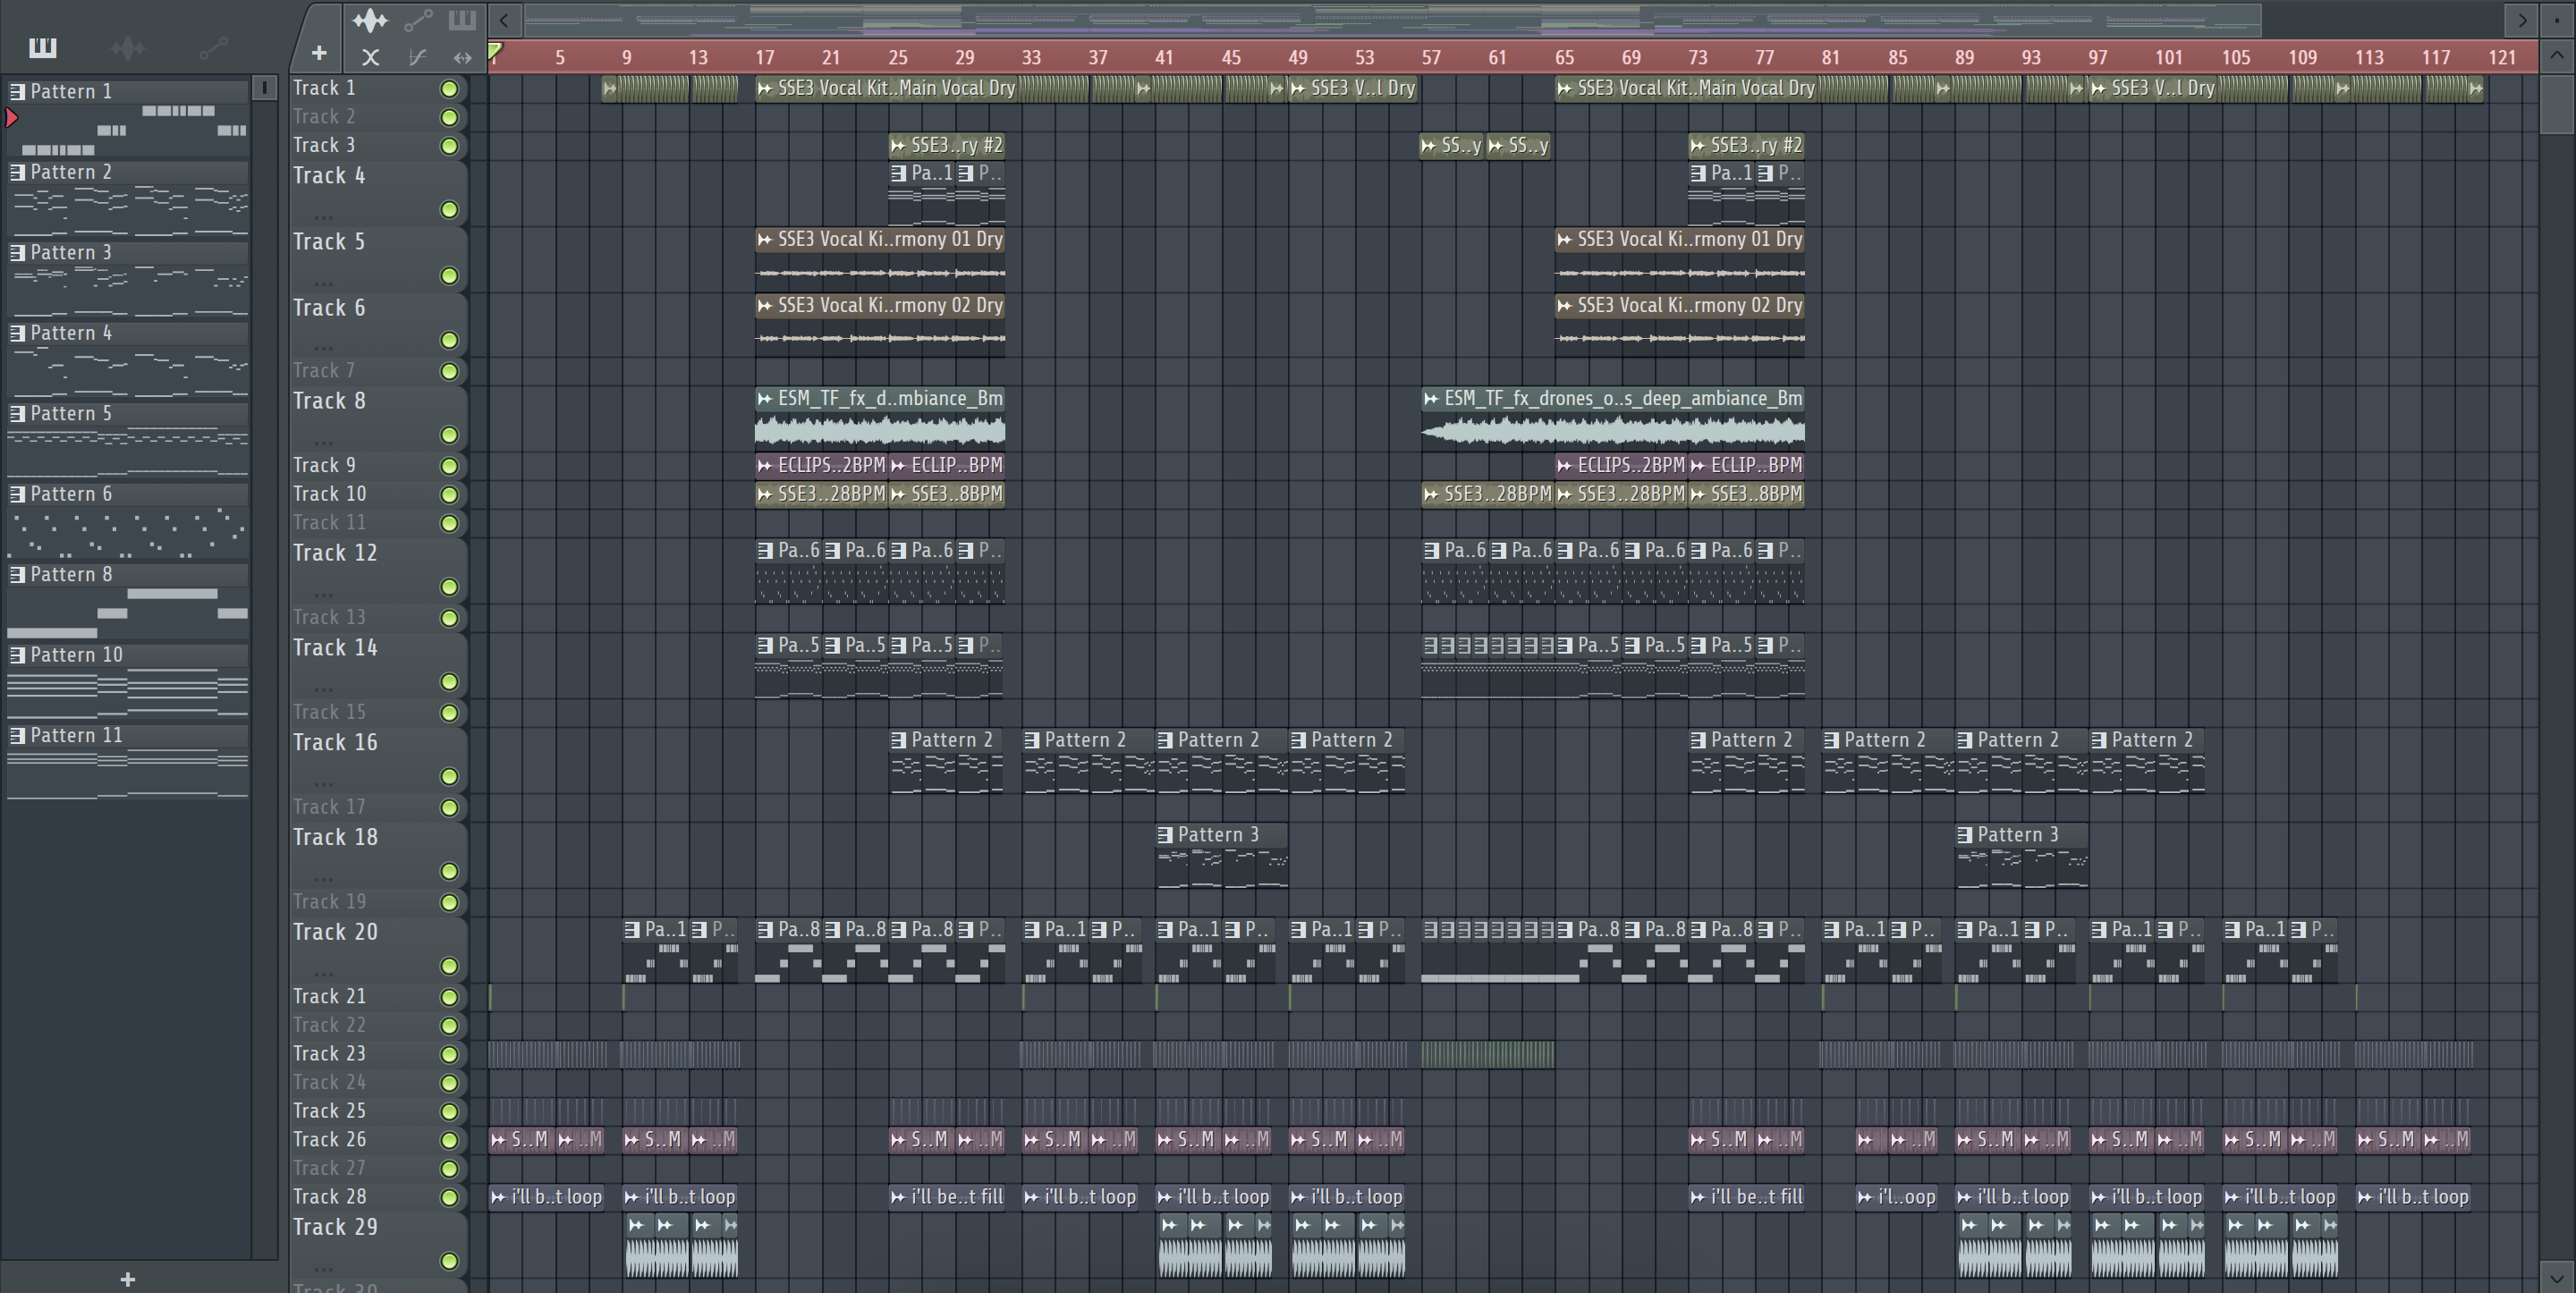
Task: Mute Track 16 with its green LED
Action: coord(450,776)
